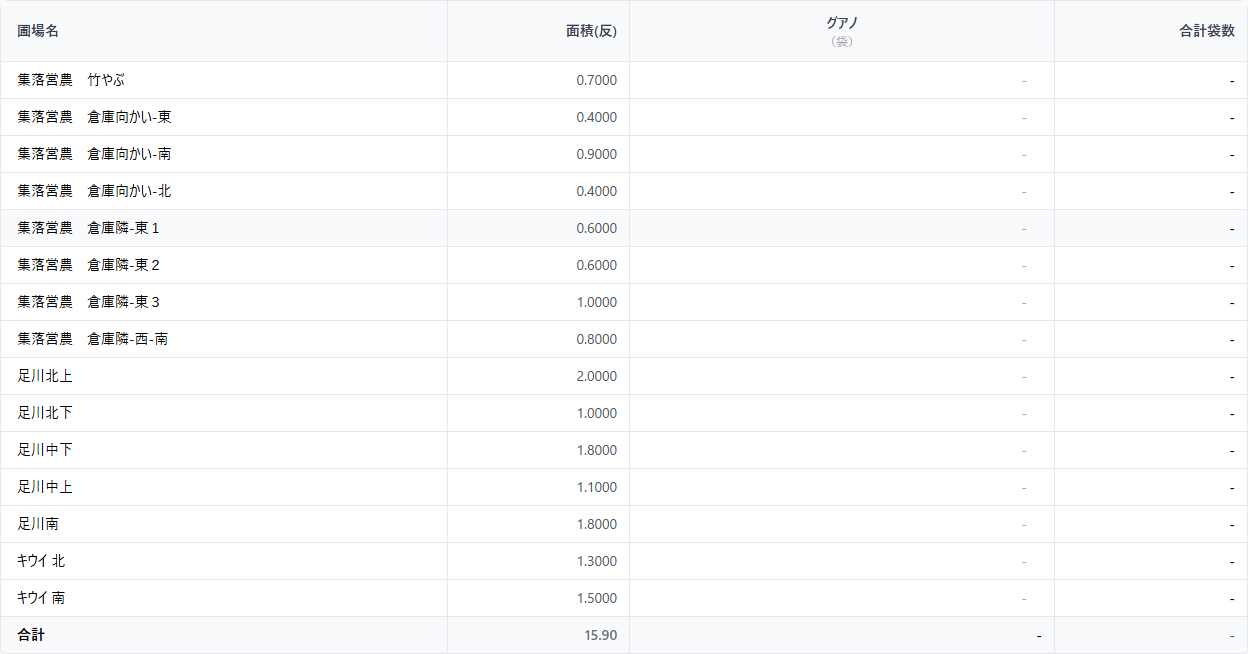Image resolution: width=1248 pixels, height=654 pixels.
Task: Click the 足川北上 field name
Action: click(x=45, y=376)
